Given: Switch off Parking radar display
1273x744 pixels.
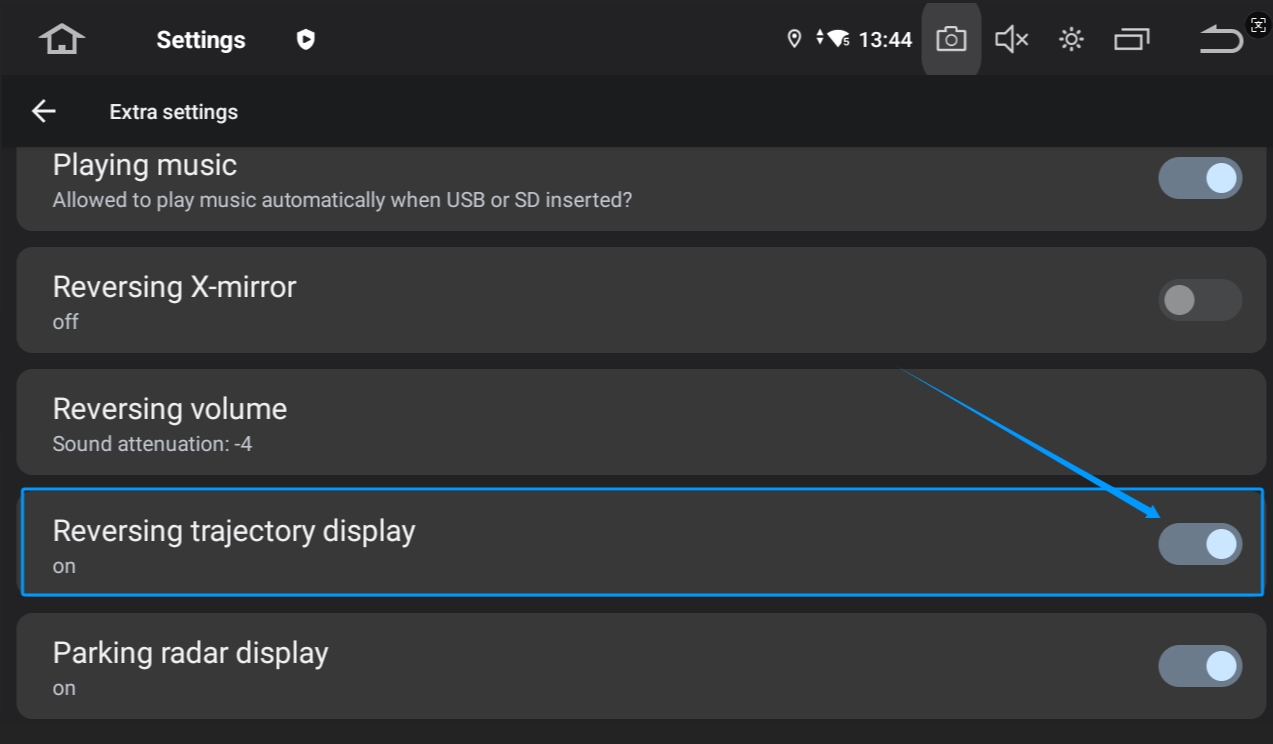Looking at the screenshot, I should click(x=1200, y=666).
